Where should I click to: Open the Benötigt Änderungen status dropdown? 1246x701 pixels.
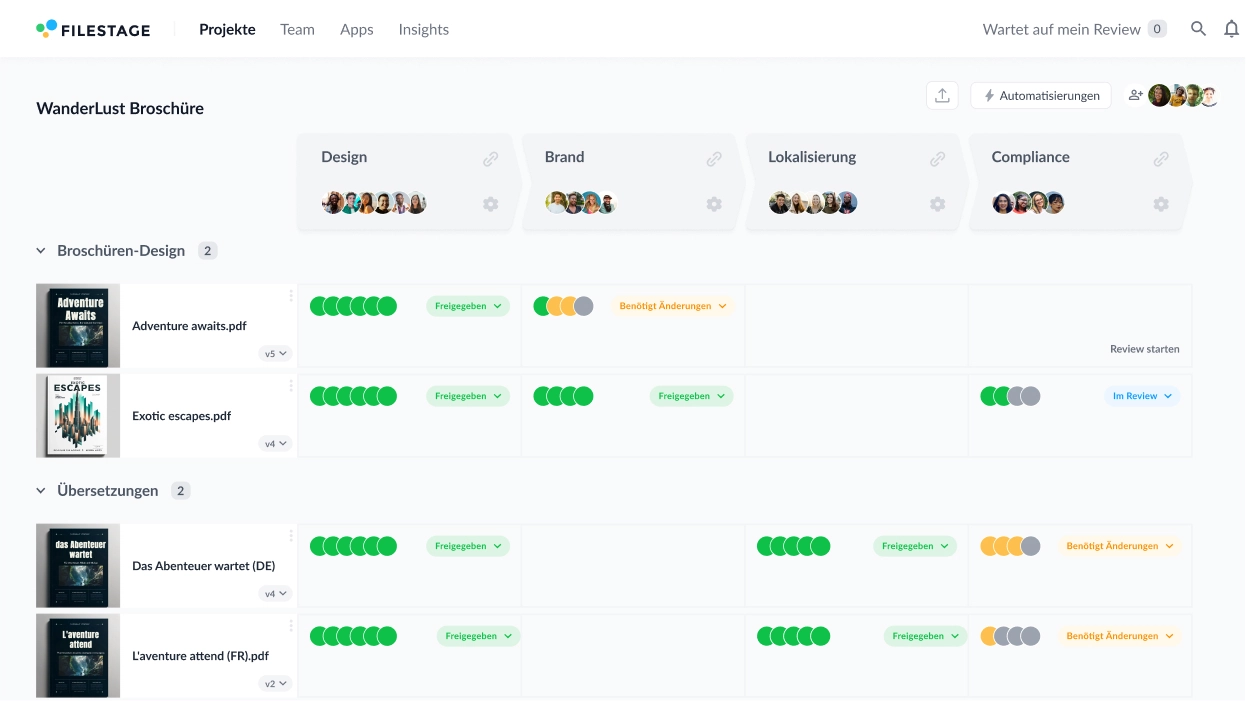673,305
